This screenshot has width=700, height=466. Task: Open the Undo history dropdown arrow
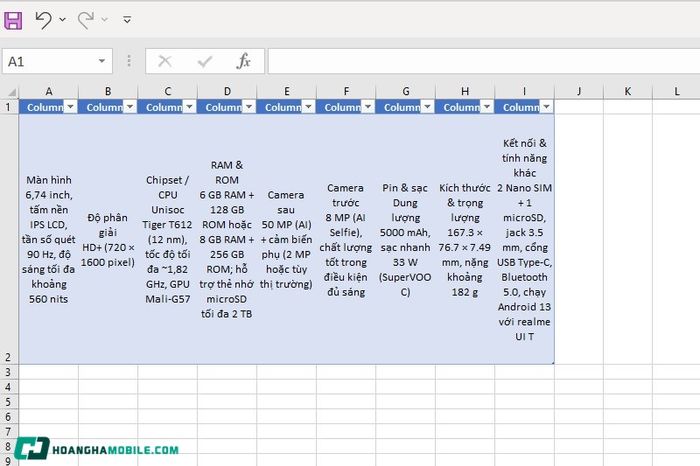click(62, 19)
